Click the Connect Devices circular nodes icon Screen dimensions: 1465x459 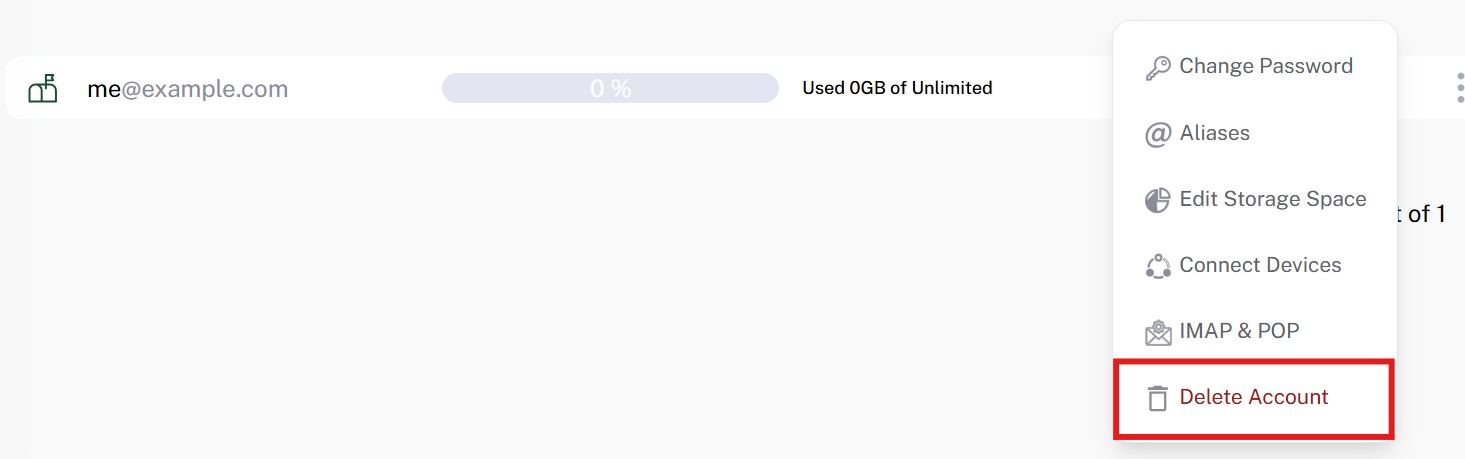click(x=1158, y=266)
